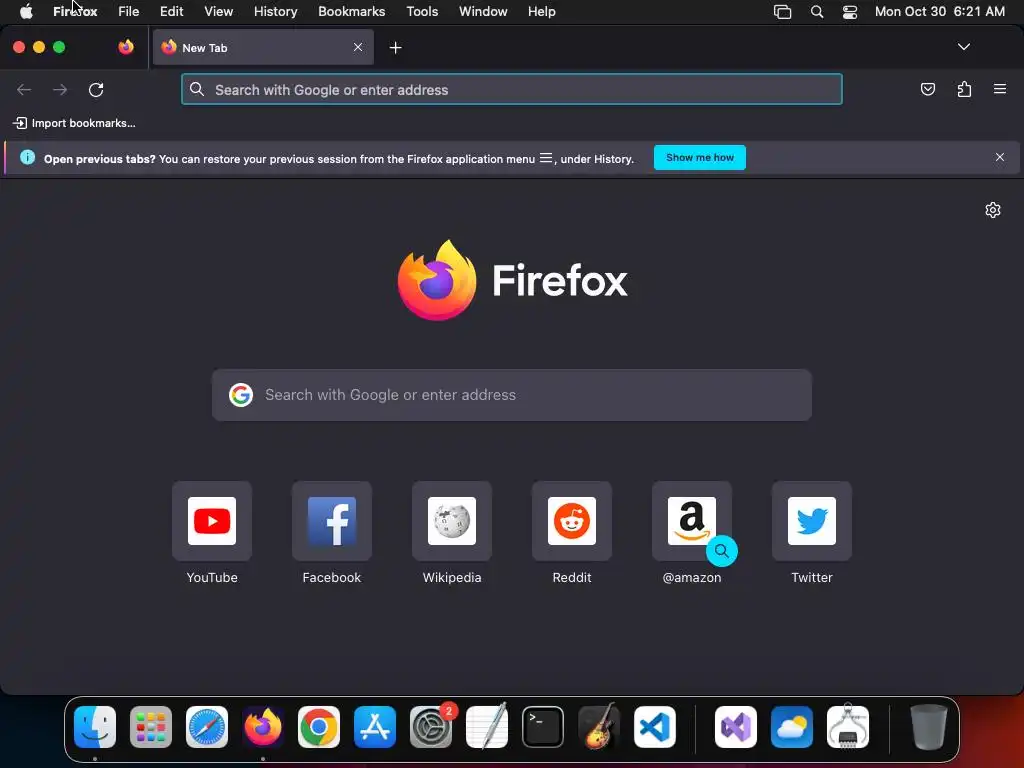Click the forward navigation arrow
1024x768 pixels.
[60, 89]
